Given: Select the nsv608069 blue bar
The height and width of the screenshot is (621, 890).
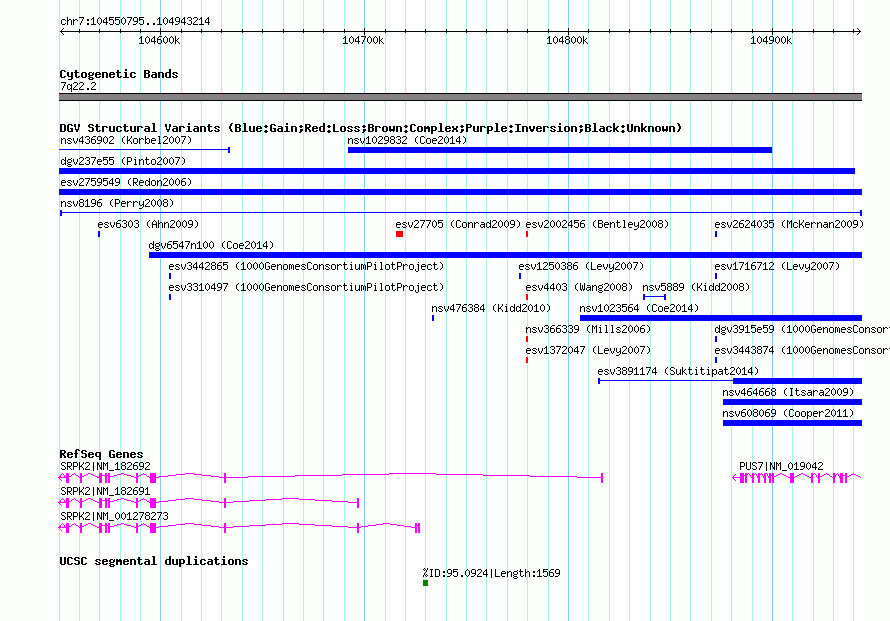Looking at the screenshot, I should tap(792, 423).
